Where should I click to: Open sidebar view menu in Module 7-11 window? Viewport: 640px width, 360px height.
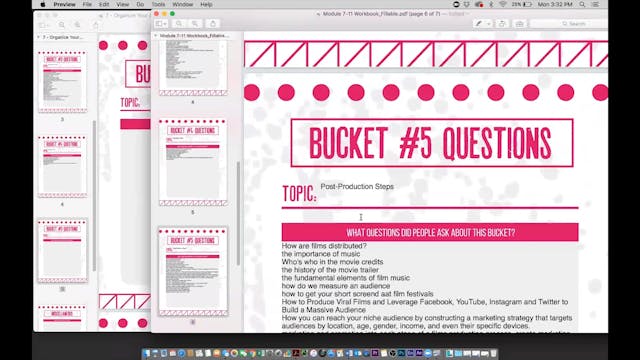click(x=160, y=24)
